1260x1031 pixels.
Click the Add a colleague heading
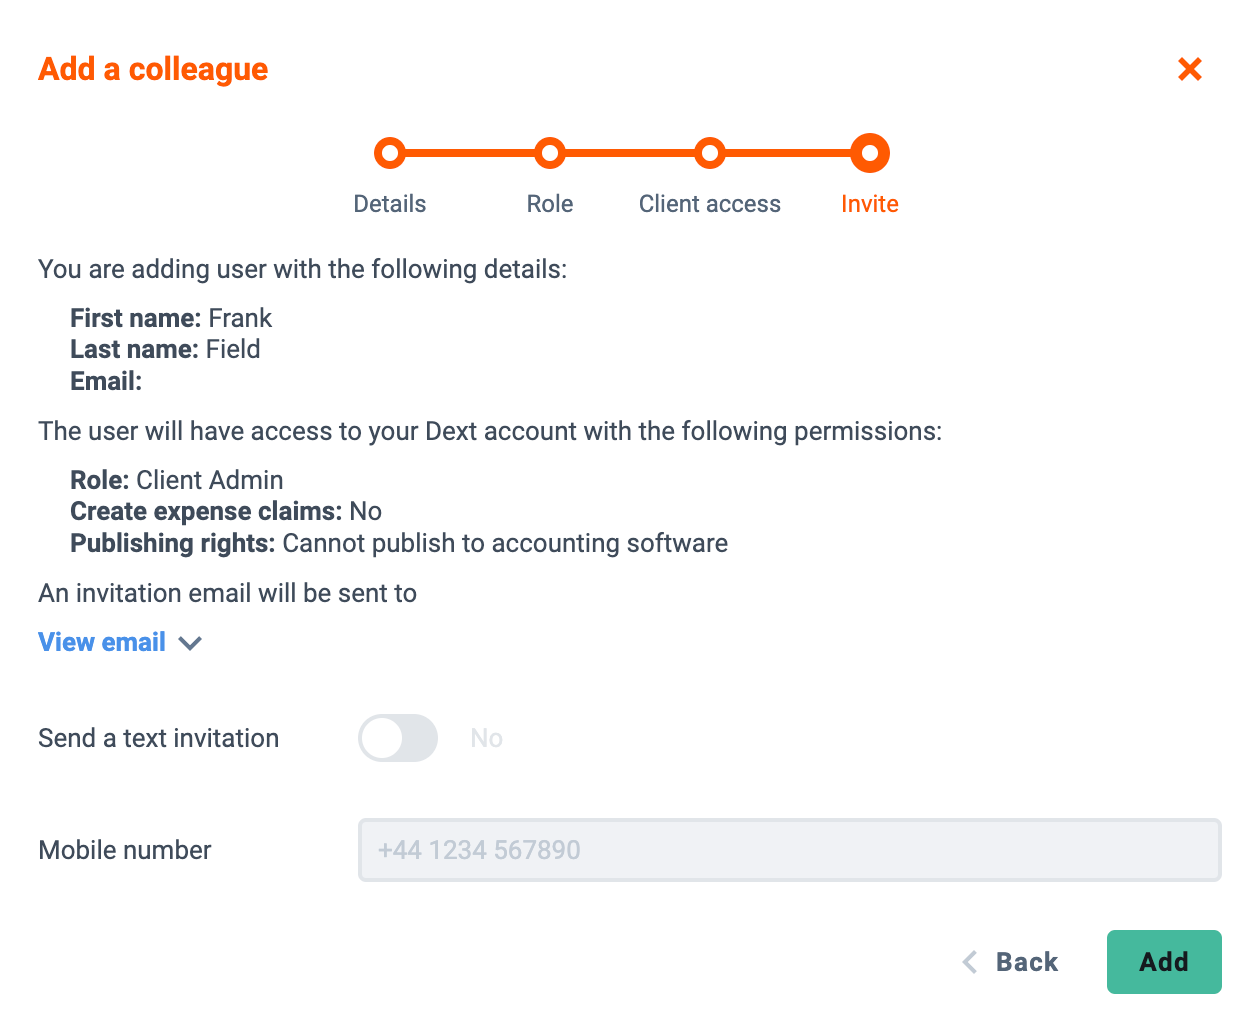(153, 69)
